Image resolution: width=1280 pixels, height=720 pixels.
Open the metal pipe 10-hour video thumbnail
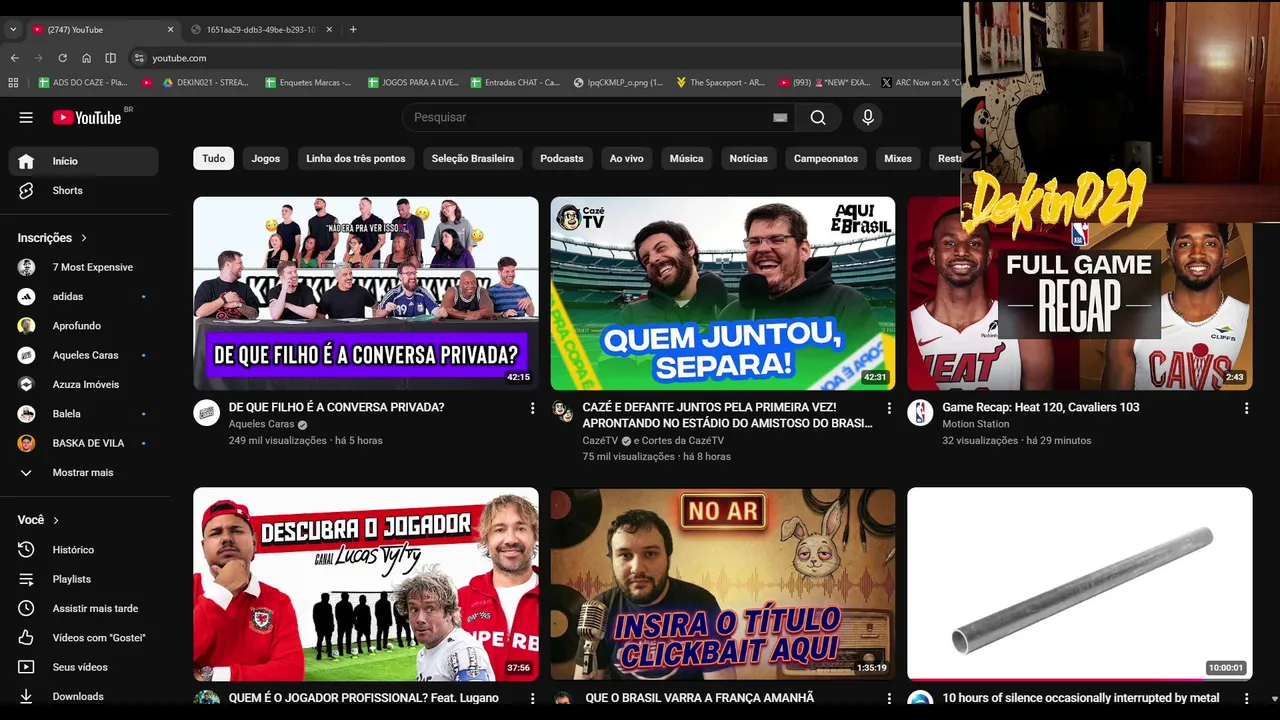click(1080, 584)
